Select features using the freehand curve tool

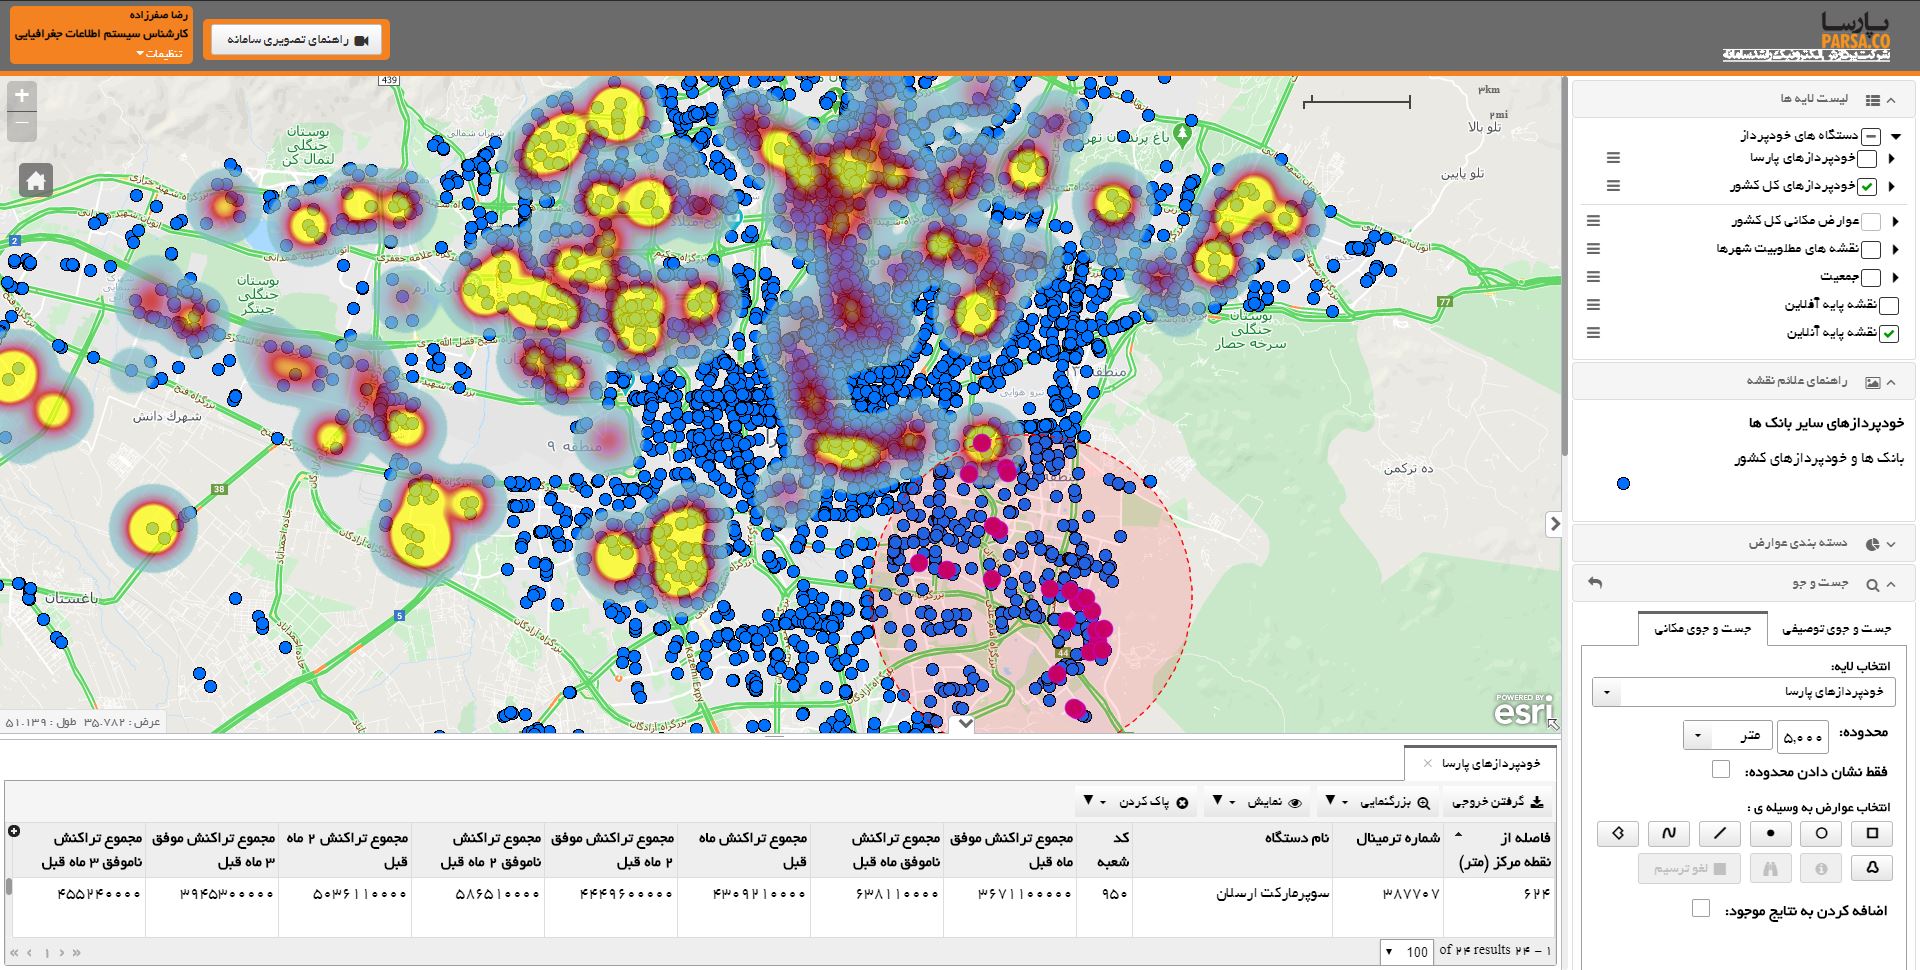pyautogui.click(x=1668, y=833)
